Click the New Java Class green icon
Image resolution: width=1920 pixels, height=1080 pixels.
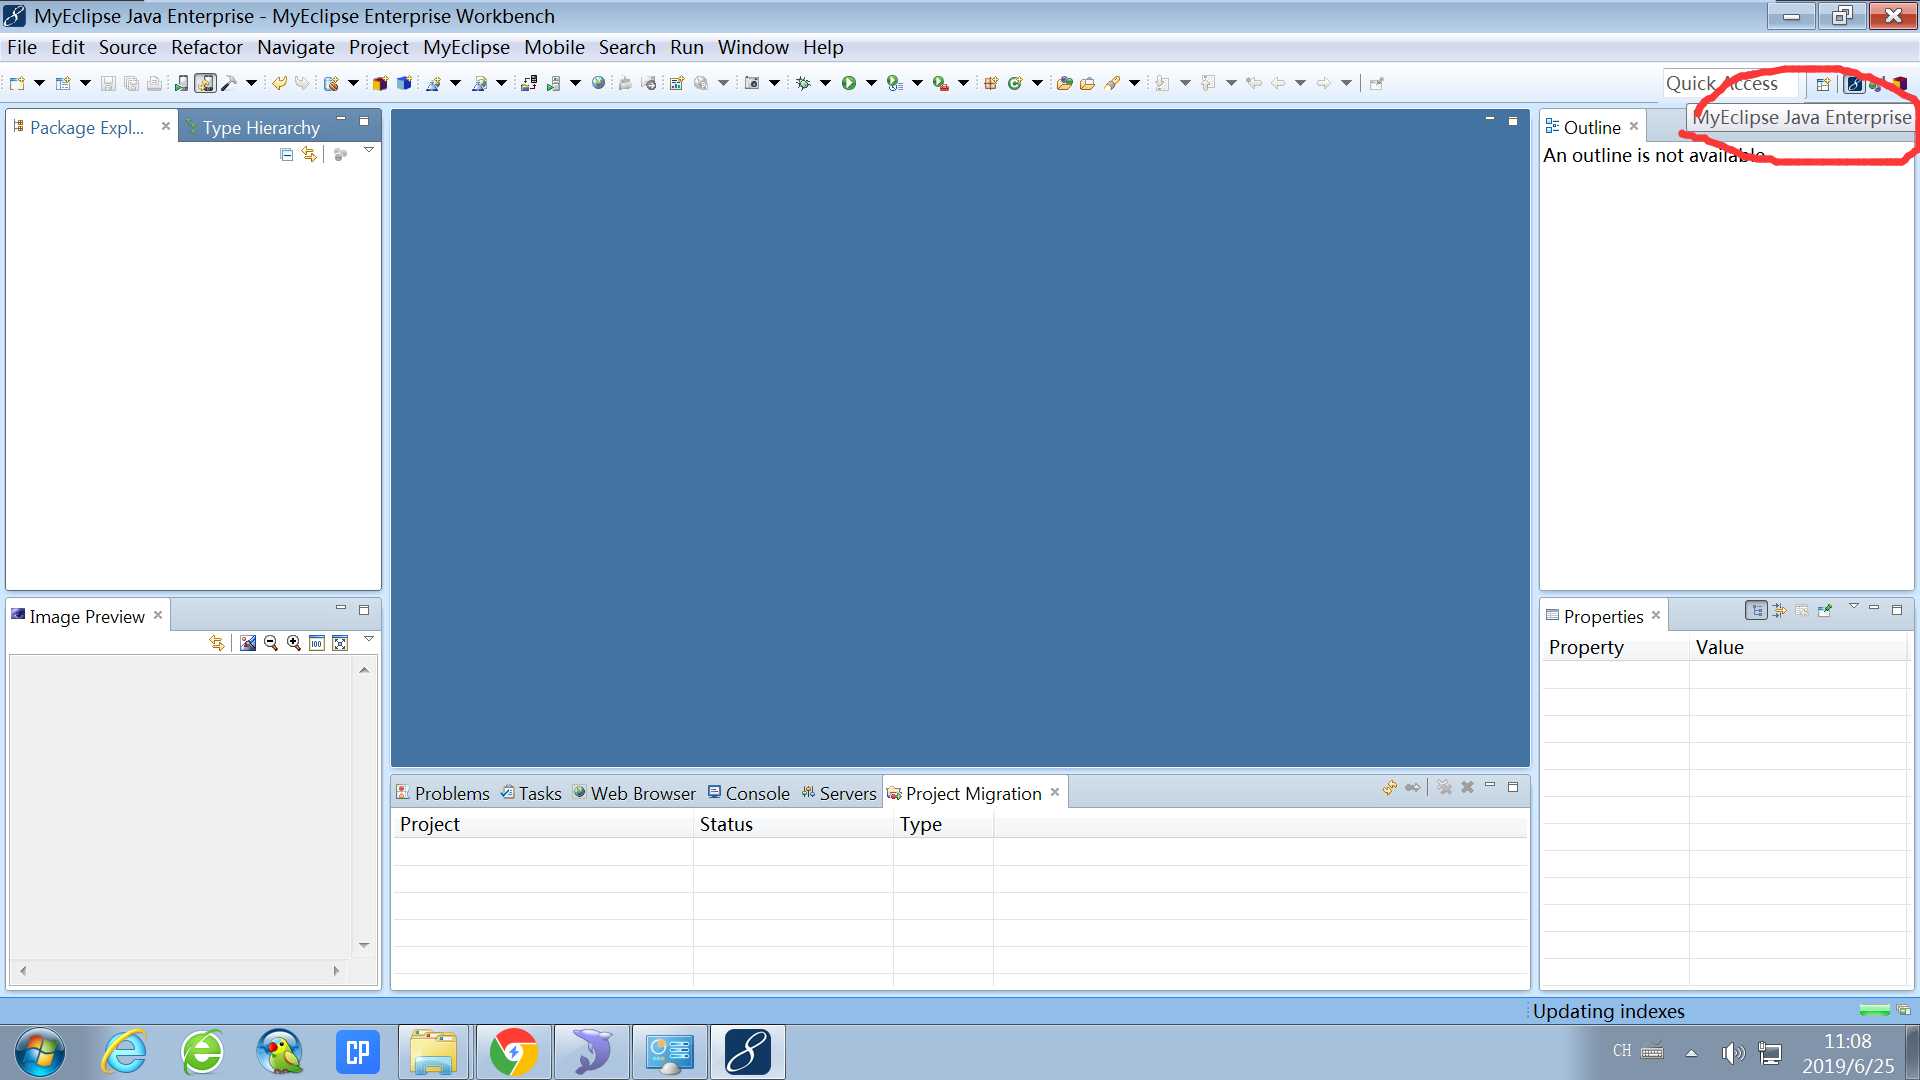click(x=1015, y=84)
